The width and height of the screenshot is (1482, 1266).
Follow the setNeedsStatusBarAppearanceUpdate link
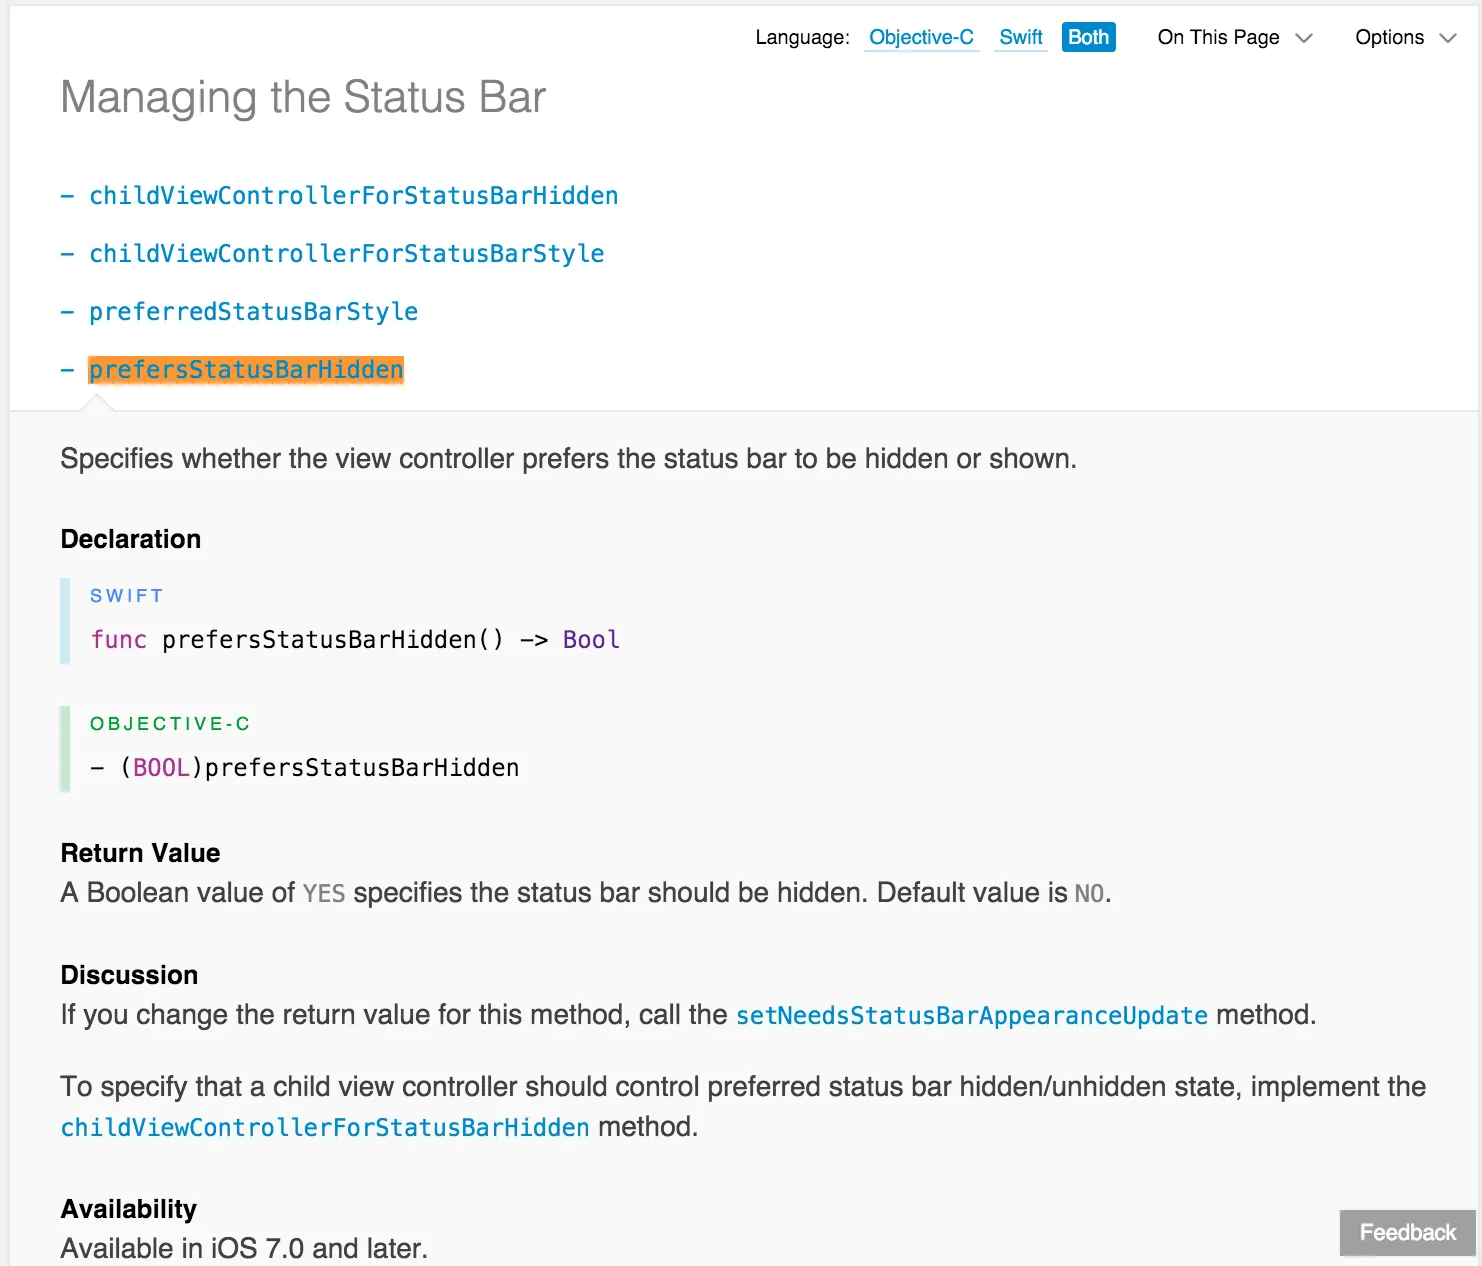pyautogui.click(x=972, y=1016)
